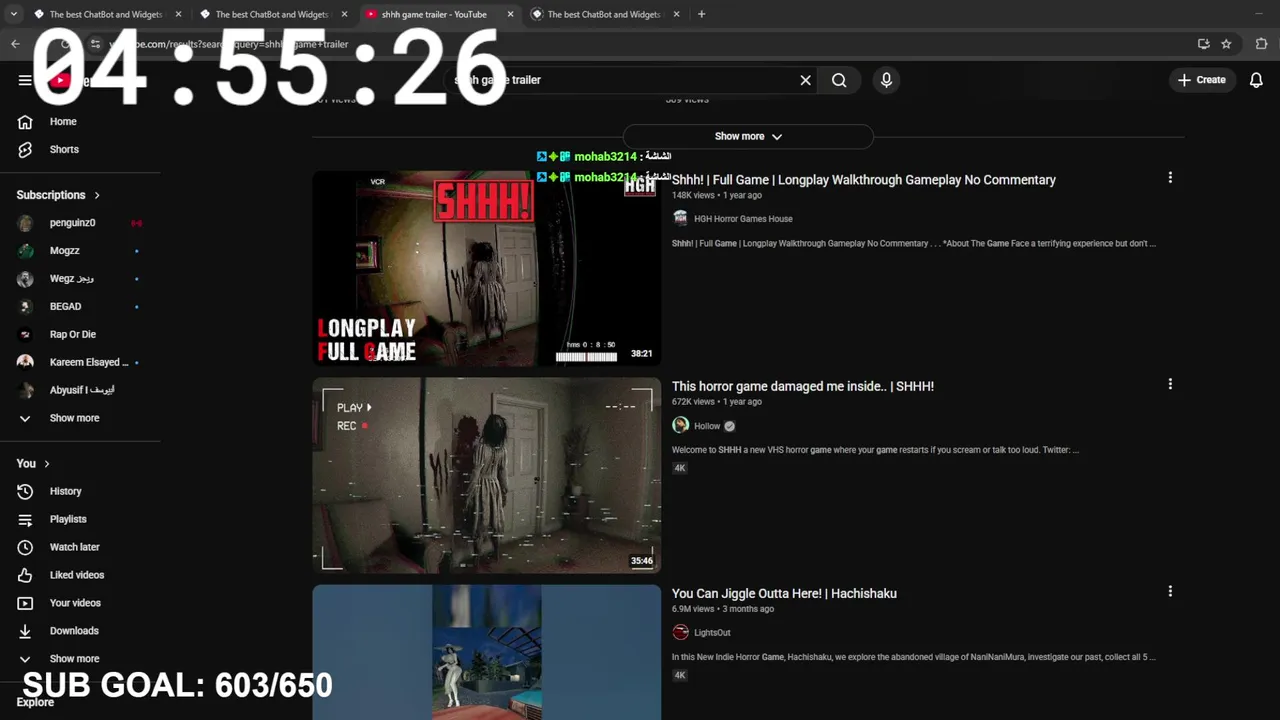Screen dimensions: 1280x720
Task: Open PLAY REC horror game thumbnail
Action: point(487,475)
